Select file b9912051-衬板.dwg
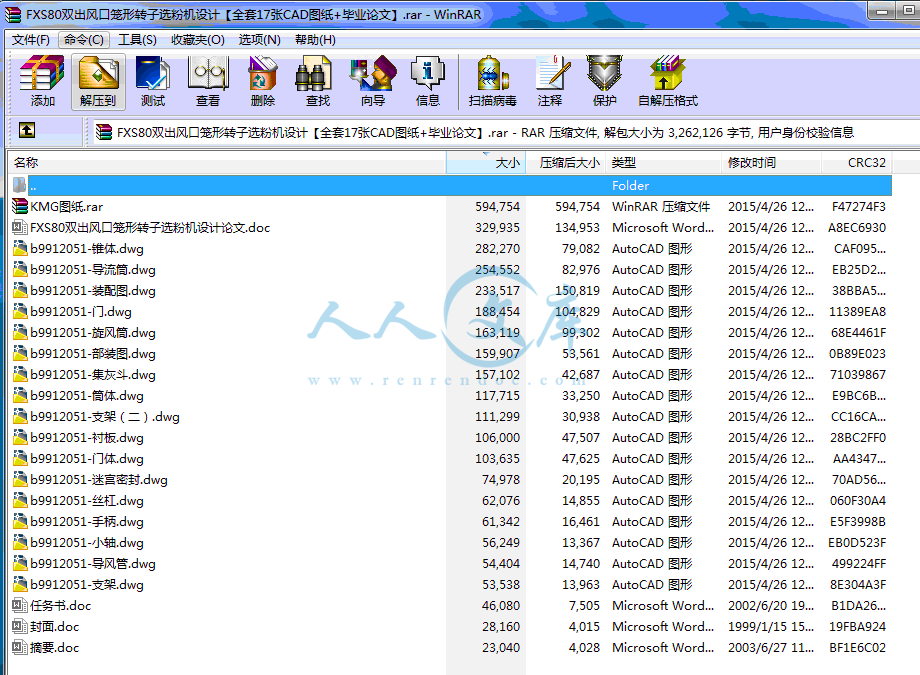 (x=87, y=438)
